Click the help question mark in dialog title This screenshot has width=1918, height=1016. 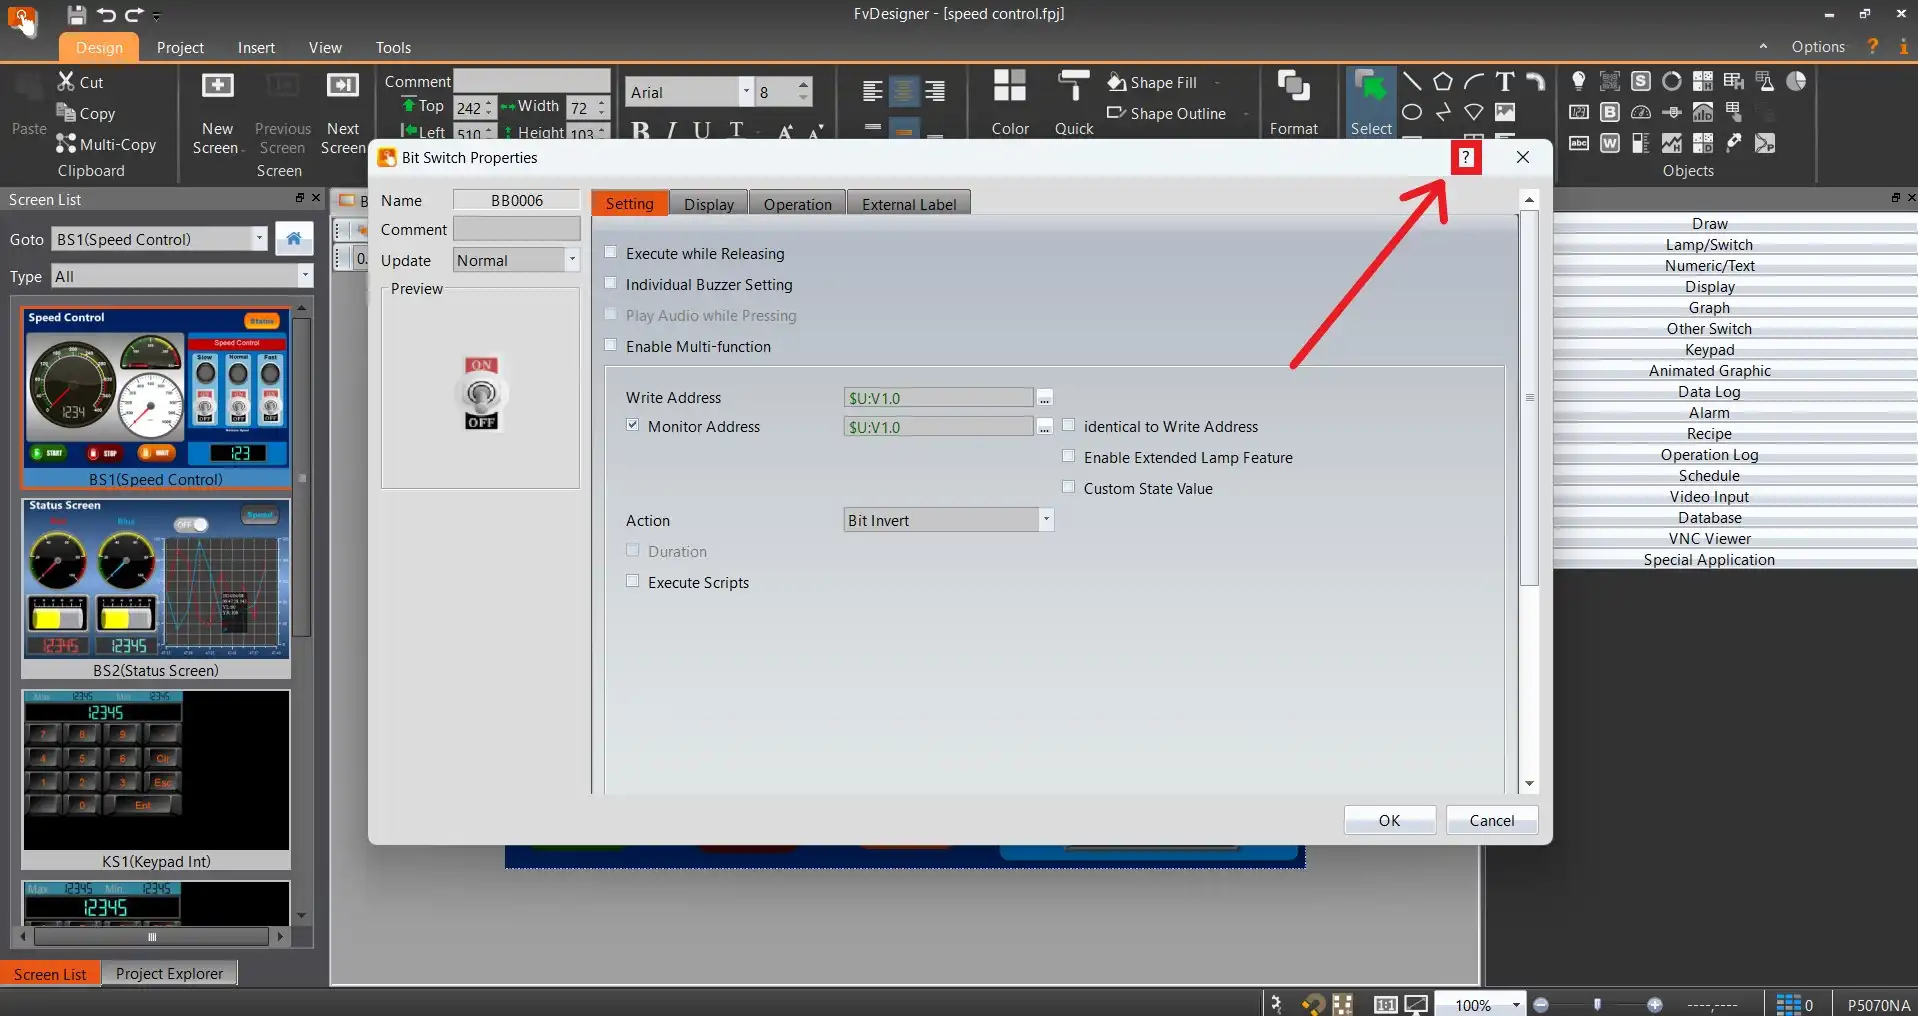(1465, 158)
